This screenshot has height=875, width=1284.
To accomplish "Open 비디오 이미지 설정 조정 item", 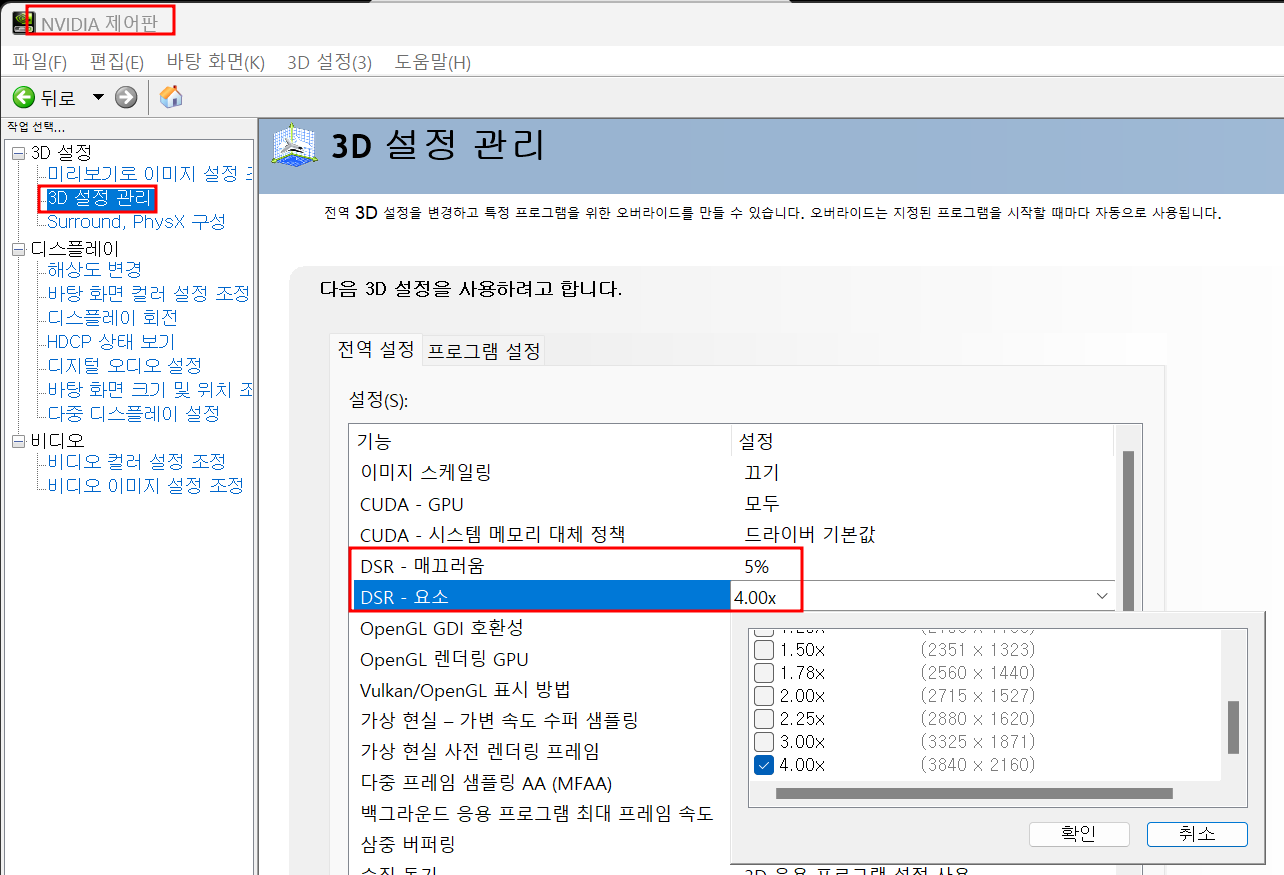I will 145,485.
